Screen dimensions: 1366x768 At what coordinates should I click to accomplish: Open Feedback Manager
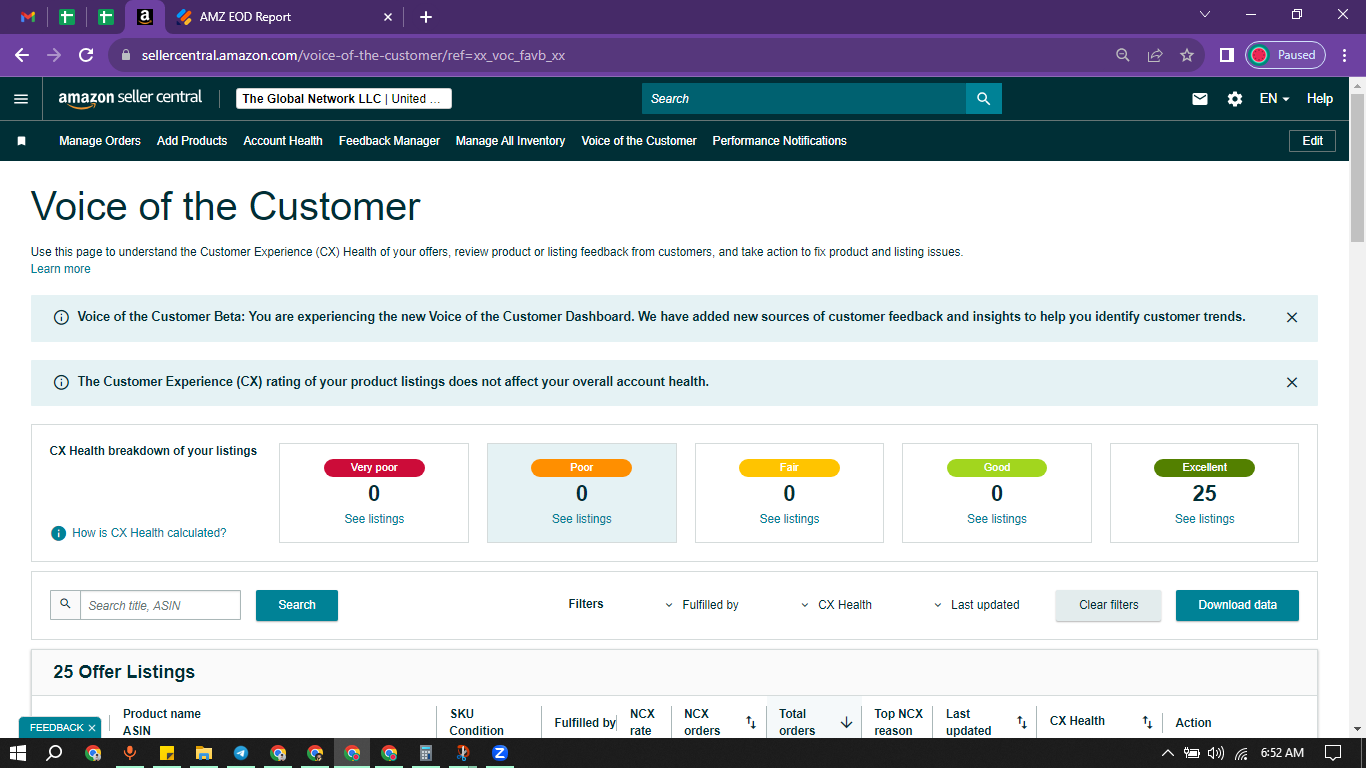(x=389, y=141)
